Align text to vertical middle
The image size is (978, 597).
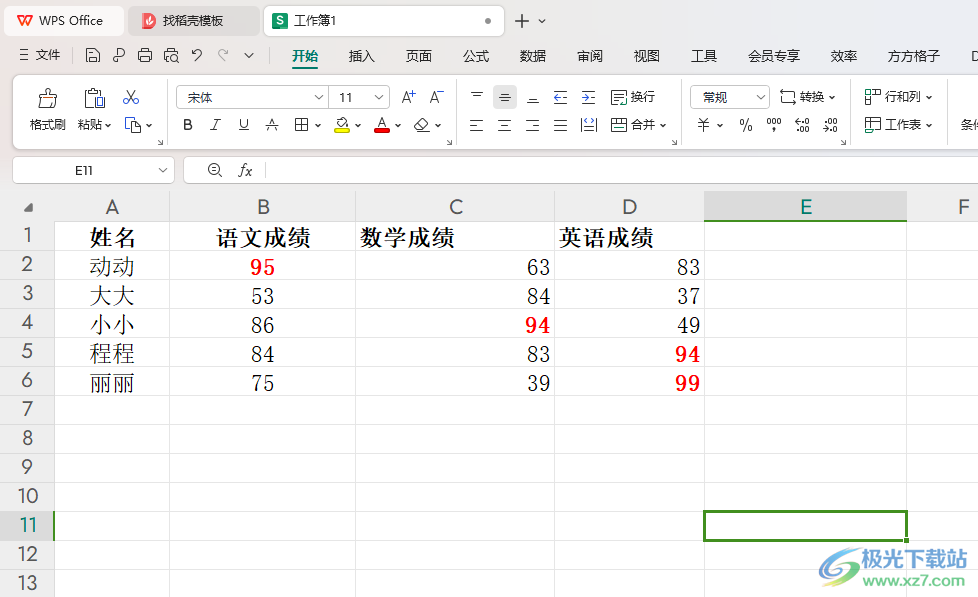coord(505,97)
